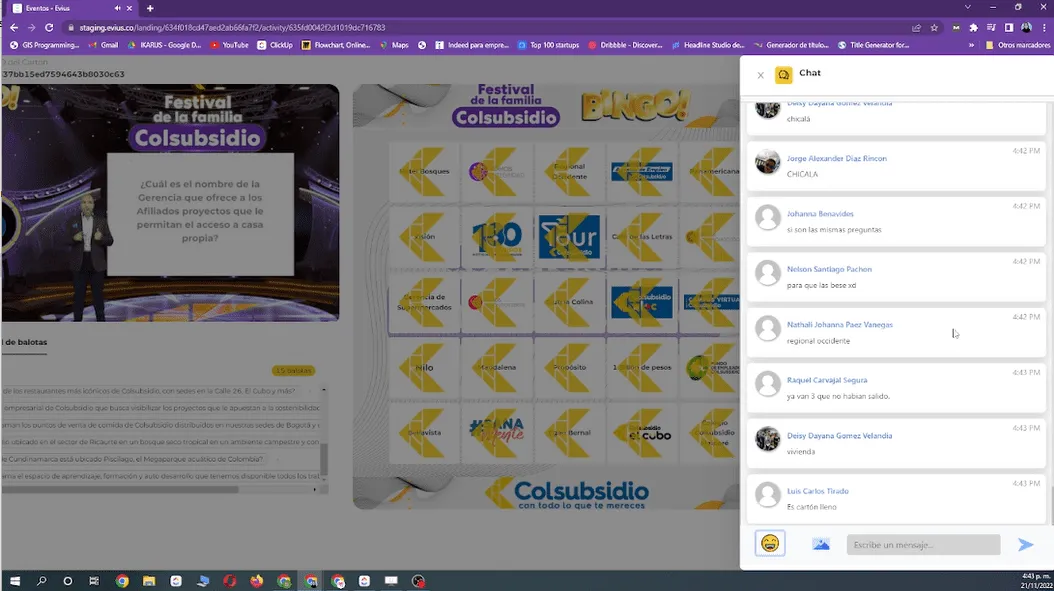This screenshot has height=591, width=1054.
Task: Open the YouTube bookmark
Action: click(229, 45)
